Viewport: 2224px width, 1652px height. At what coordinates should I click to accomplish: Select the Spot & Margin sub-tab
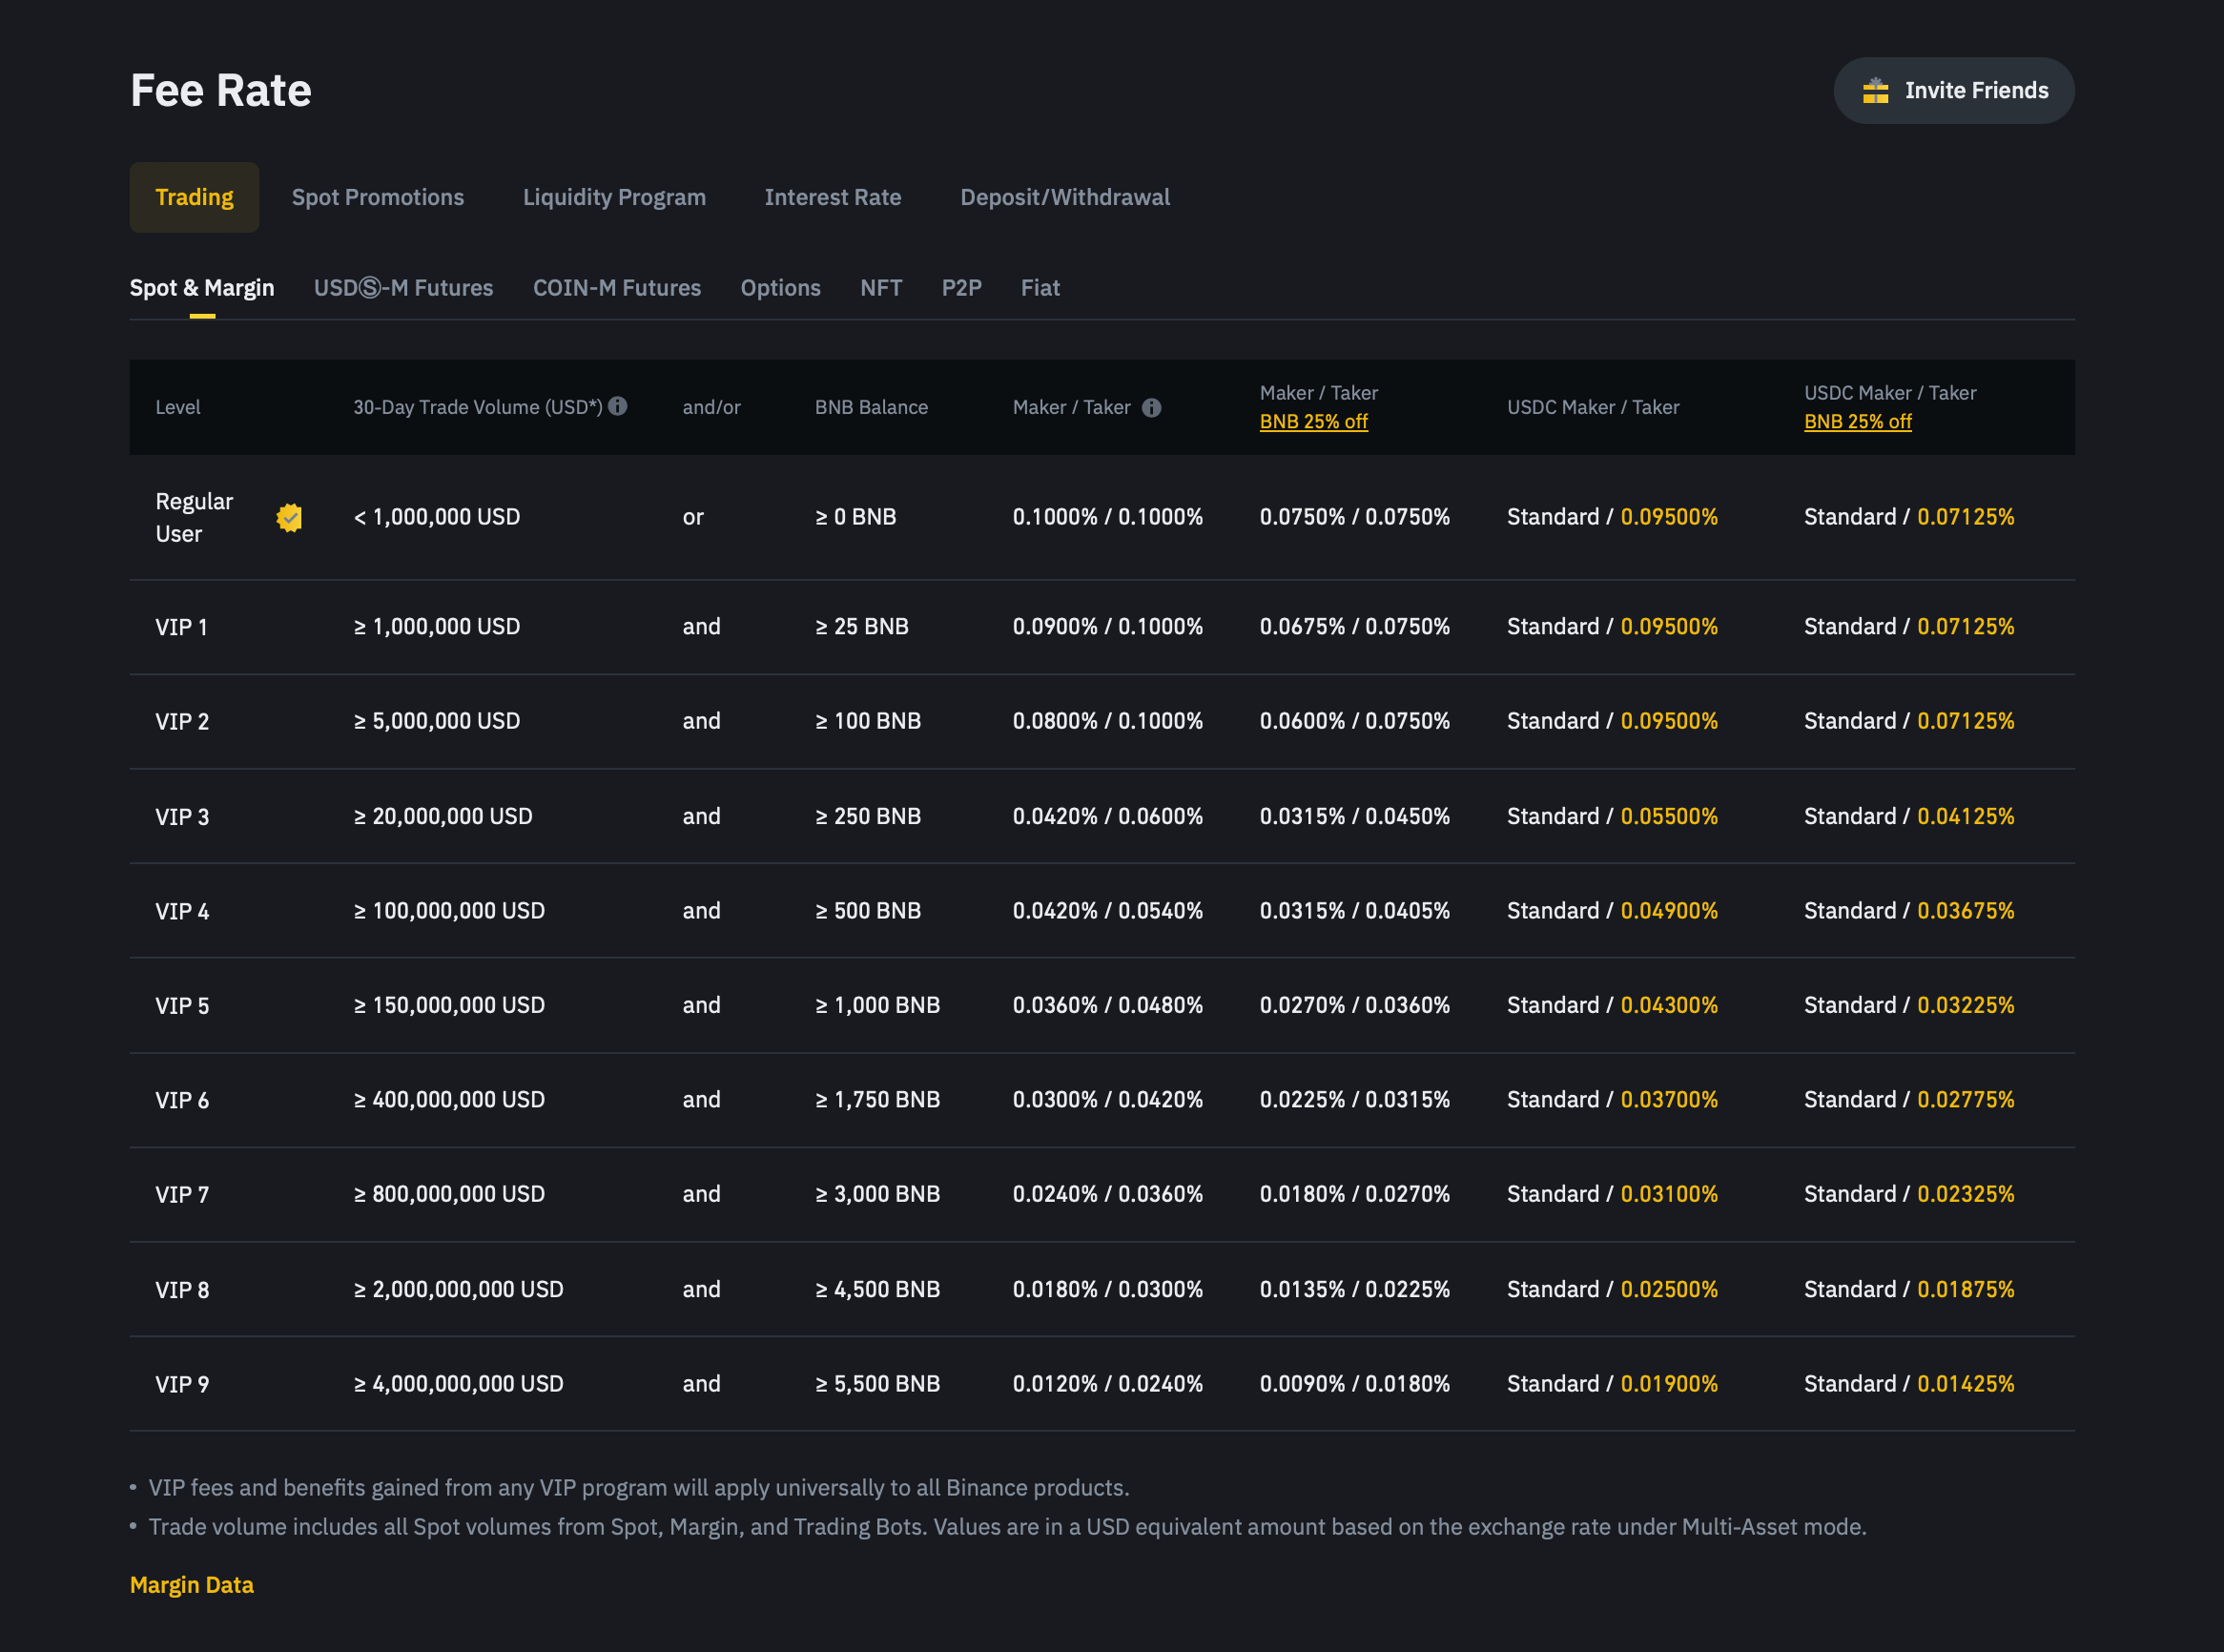click(202, 288)
